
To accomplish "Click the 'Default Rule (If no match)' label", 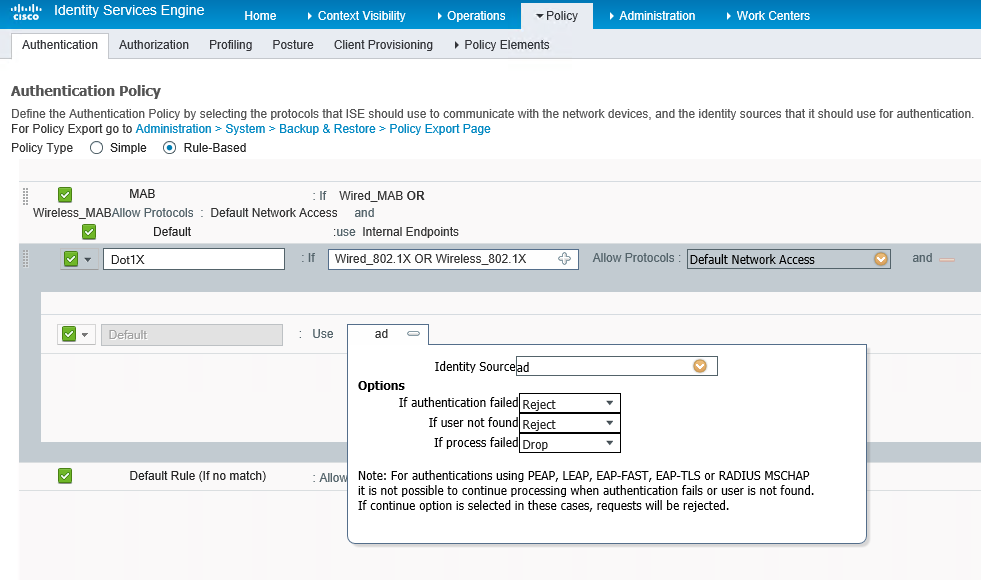I will [x=198, y=476].
